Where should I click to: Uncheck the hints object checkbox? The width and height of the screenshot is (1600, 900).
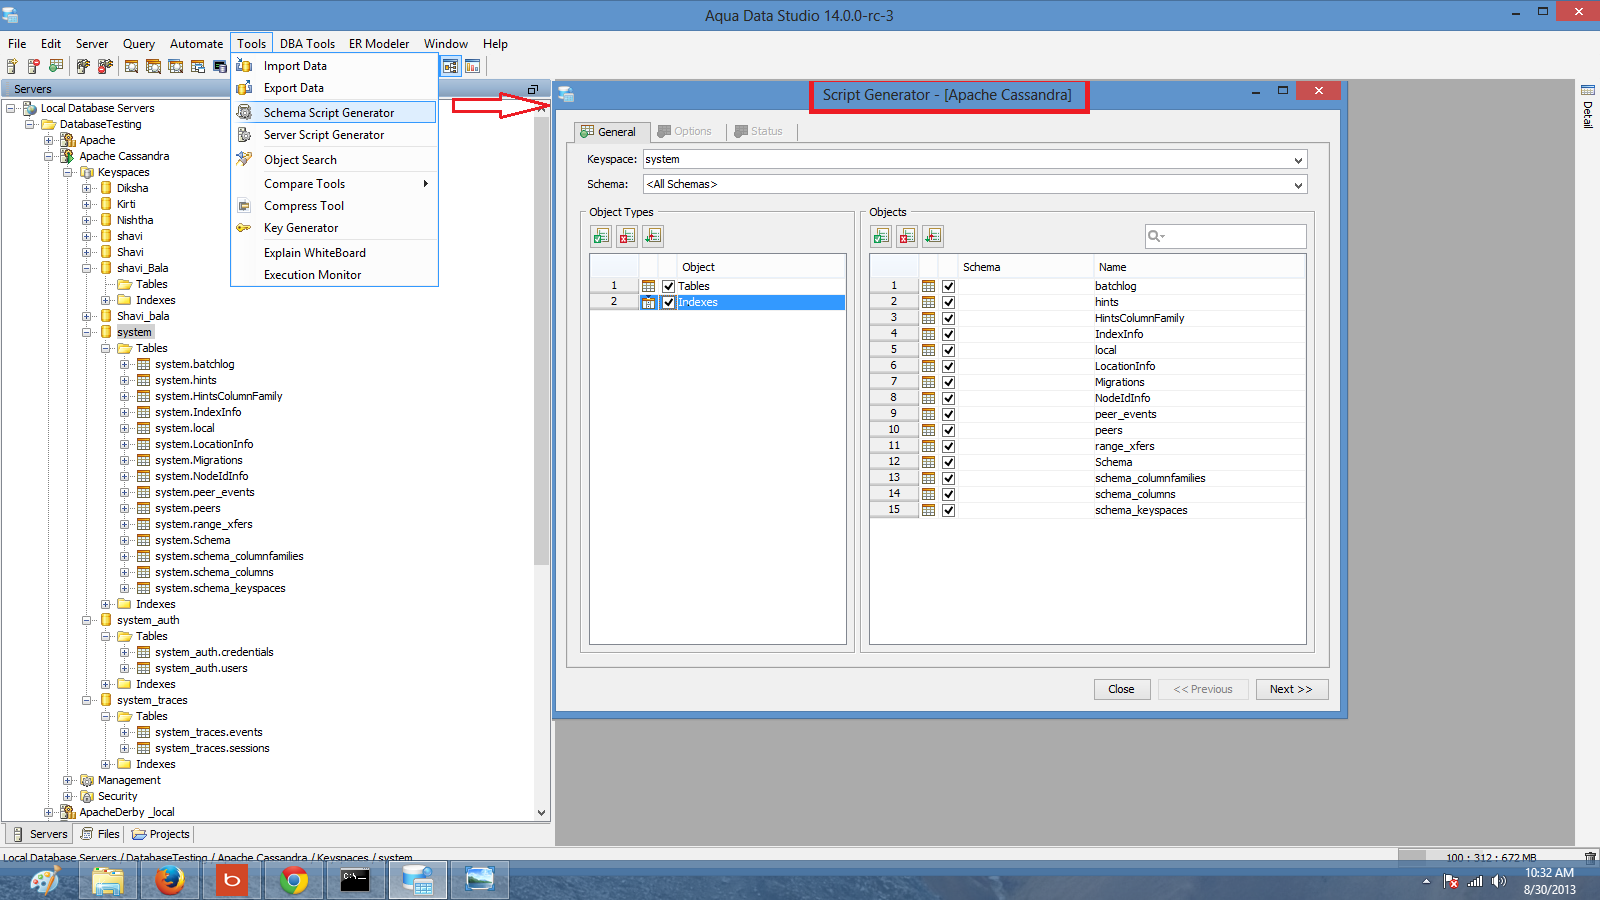(949, 302)
